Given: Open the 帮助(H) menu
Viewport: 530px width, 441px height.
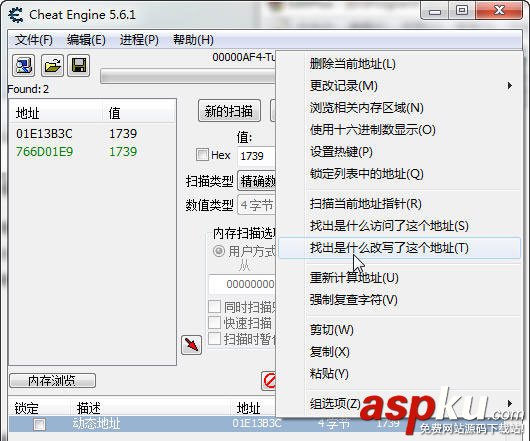Looking at the screenshot, I should [x=193, y=40].
